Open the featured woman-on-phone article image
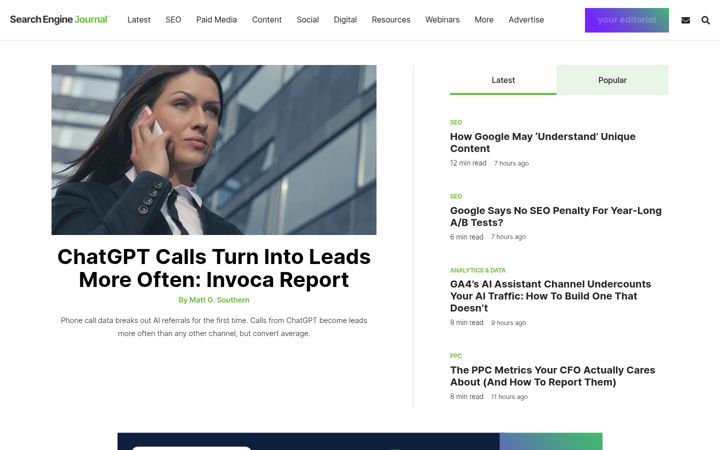 [x=214, y=150]
